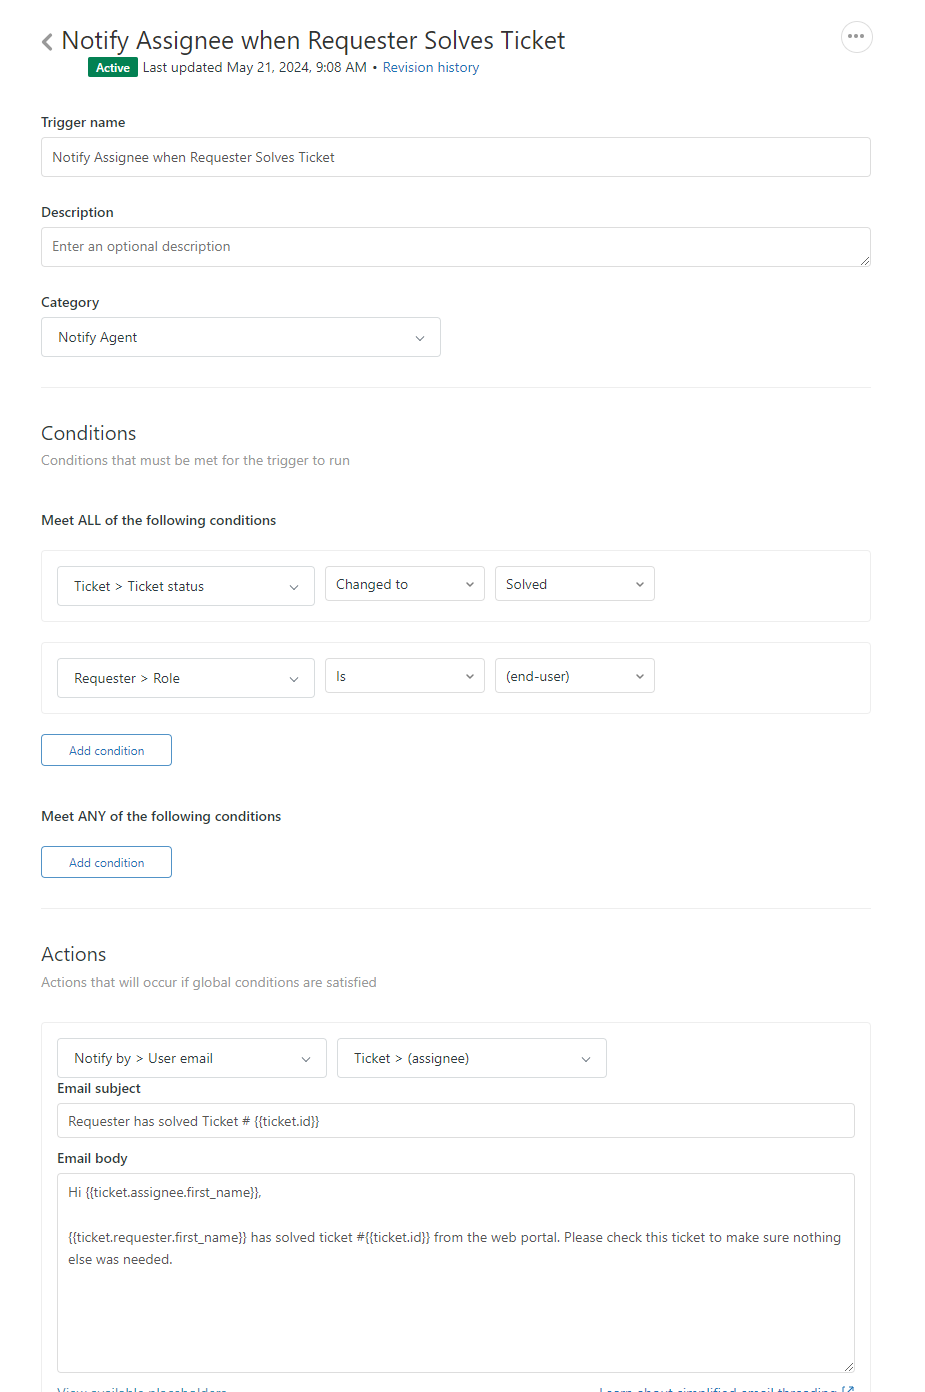This screenshot has width=925, height=1392.
Task: Open the Notify by > User email dropdown
Action: coord(191,1059)
